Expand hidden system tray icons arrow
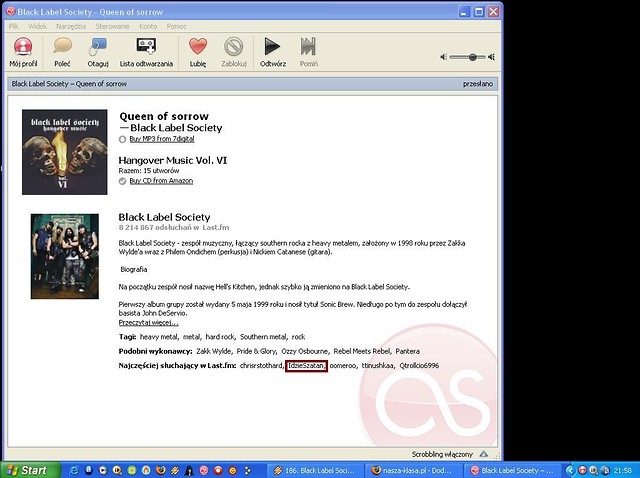 click(x=570, y=470)
